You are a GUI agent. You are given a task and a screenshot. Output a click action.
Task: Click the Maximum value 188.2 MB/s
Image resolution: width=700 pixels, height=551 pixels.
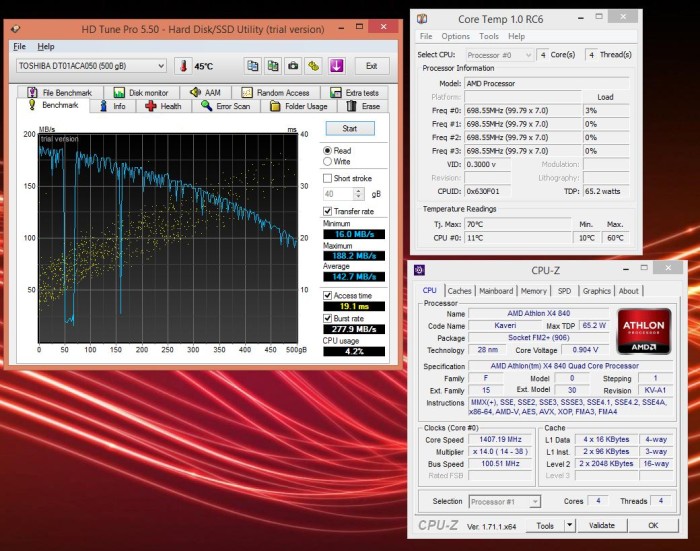pyautogui.click(x=354, y=256)
